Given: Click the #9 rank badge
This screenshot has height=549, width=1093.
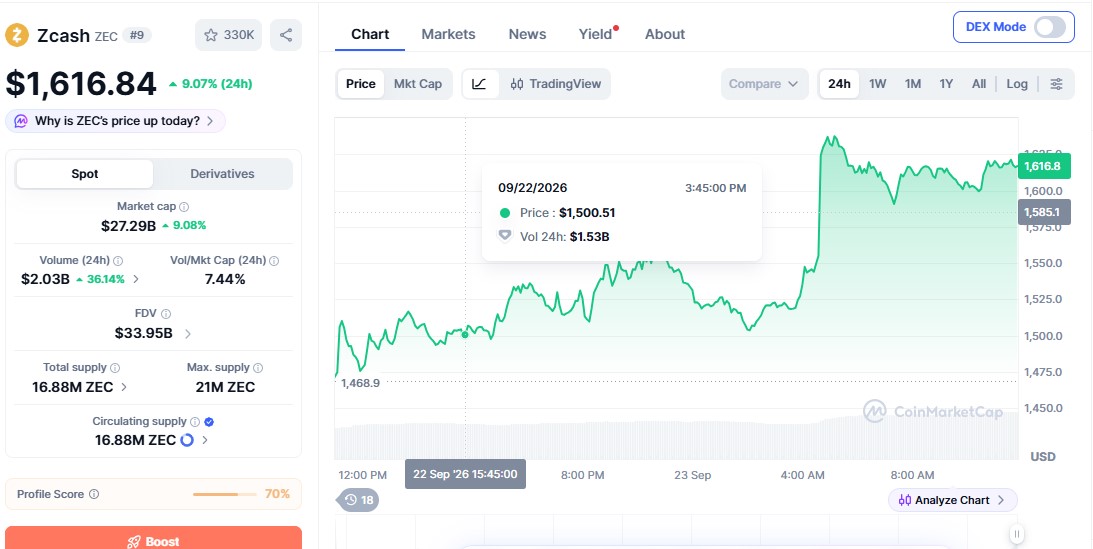Looking at the screenshot, I should 137,35.
